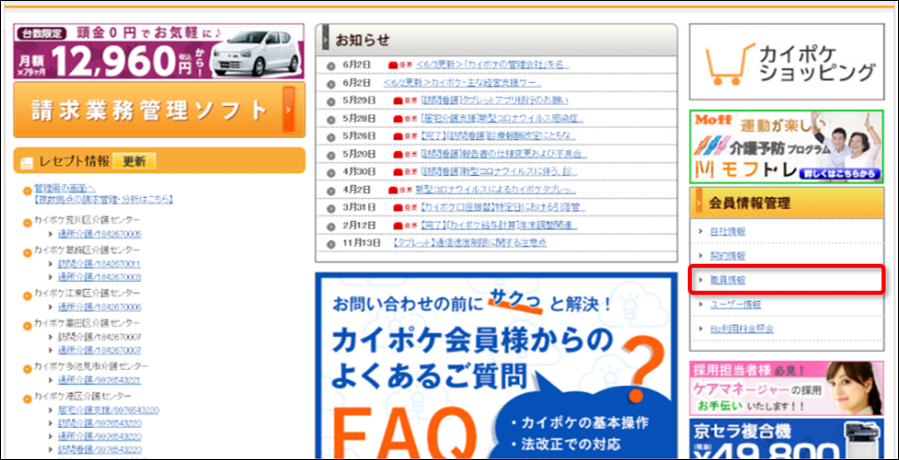The height and width of the screenshot is (460, 899).
Task: Open the 5月29日 タブレットアプリ移行 notice
Action: pos(494,101)
